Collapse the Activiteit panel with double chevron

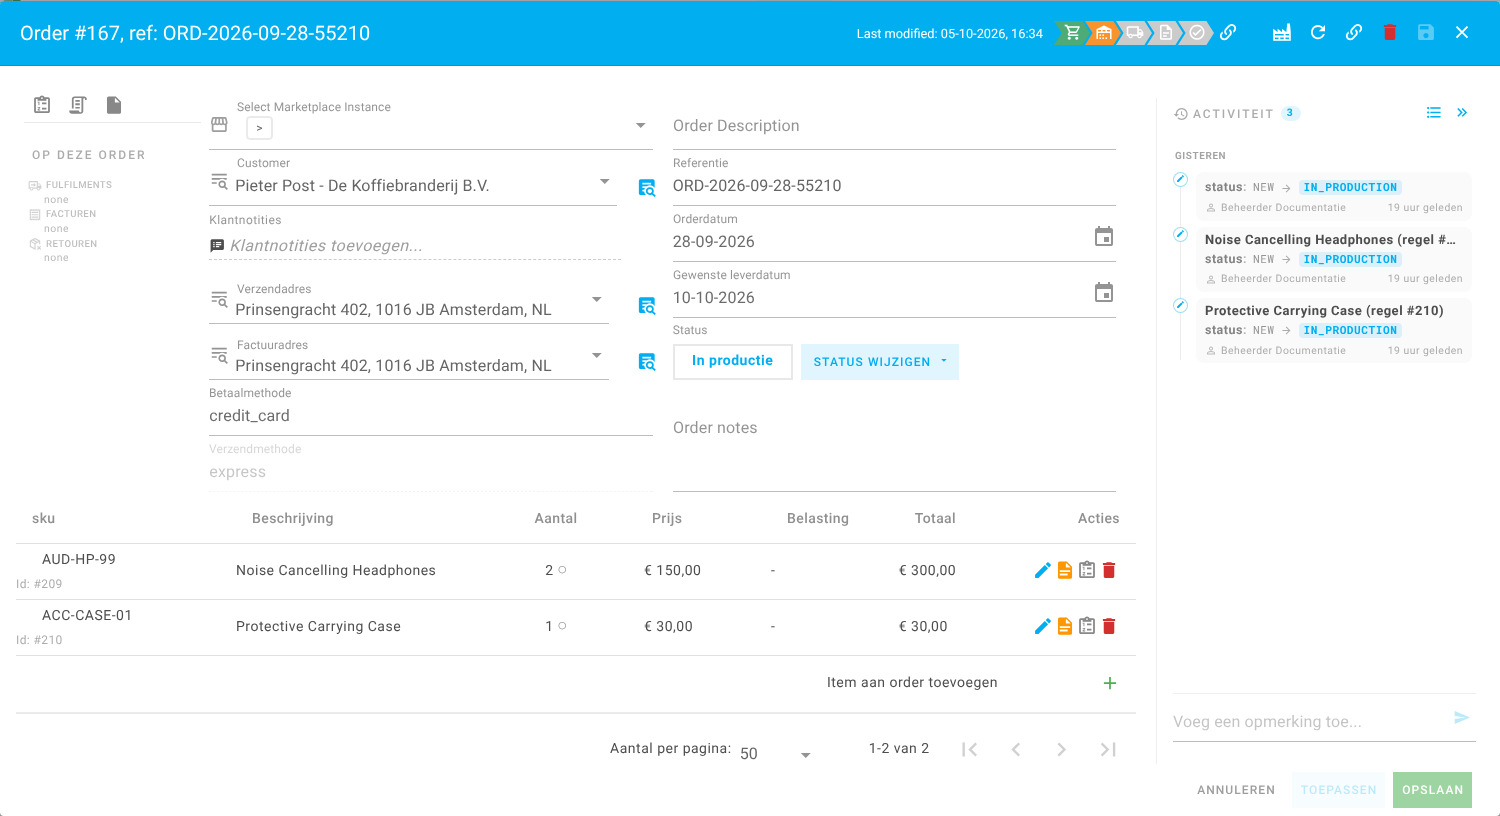(1462, 113)
